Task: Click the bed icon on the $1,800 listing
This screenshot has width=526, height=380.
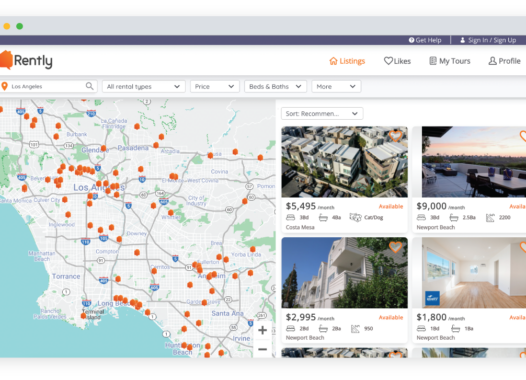Action: [421, 328]
